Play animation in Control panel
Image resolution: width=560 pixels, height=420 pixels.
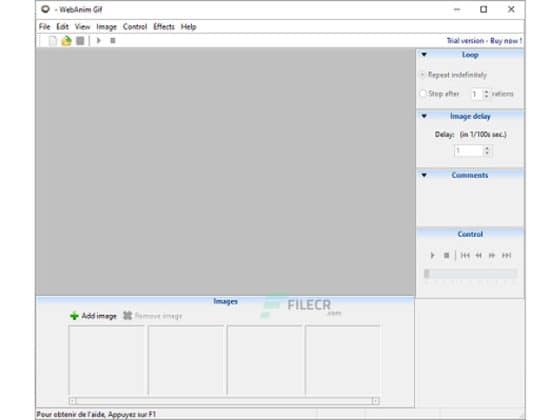click(x=432, y=255)
